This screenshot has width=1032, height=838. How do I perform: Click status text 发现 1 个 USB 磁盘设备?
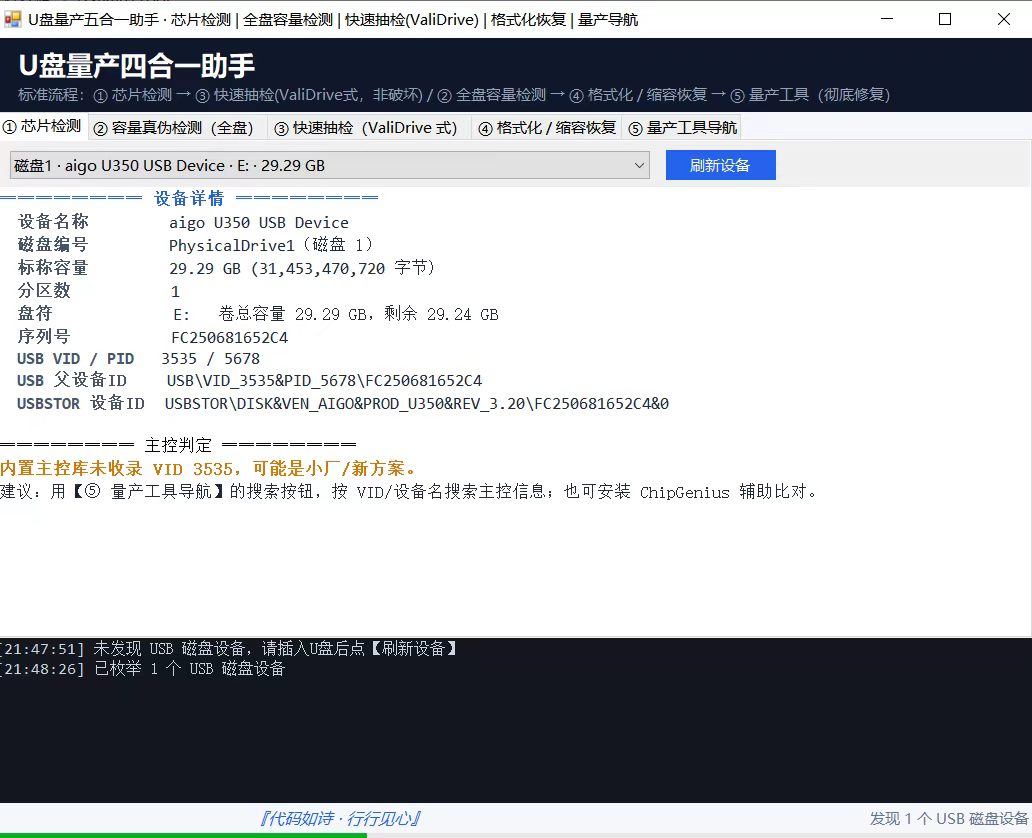tap(948, 818)
